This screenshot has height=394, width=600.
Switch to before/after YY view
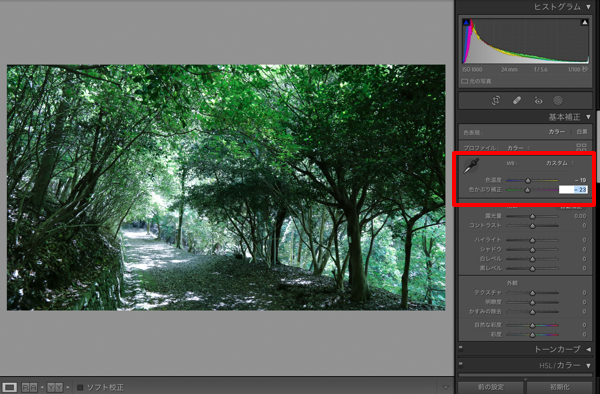click(x=55, y=387)
